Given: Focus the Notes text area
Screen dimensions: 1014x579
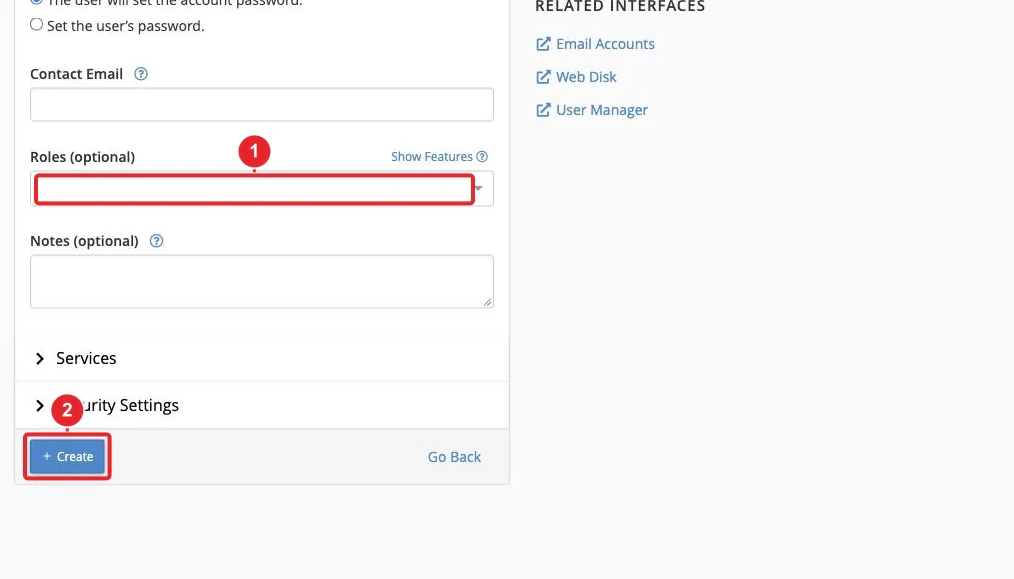Looking at the screenshot, I should click(262, 281).
